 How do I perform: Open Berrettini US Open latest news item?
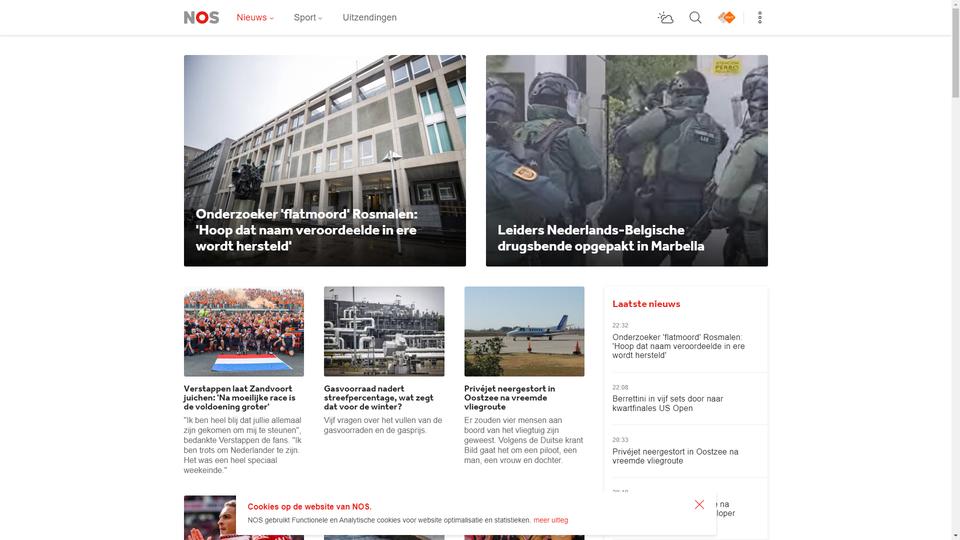pyautogui.click(x=668, y=403)
